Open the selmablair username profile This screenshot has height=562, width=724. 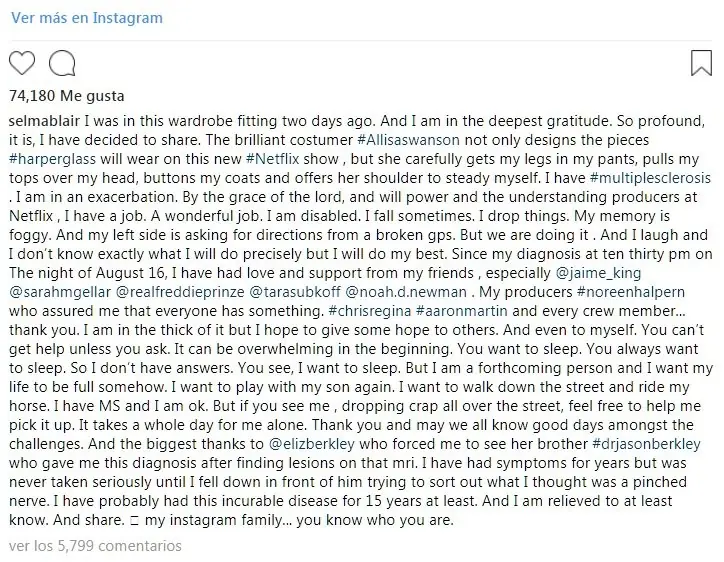(x=44, y=121)
